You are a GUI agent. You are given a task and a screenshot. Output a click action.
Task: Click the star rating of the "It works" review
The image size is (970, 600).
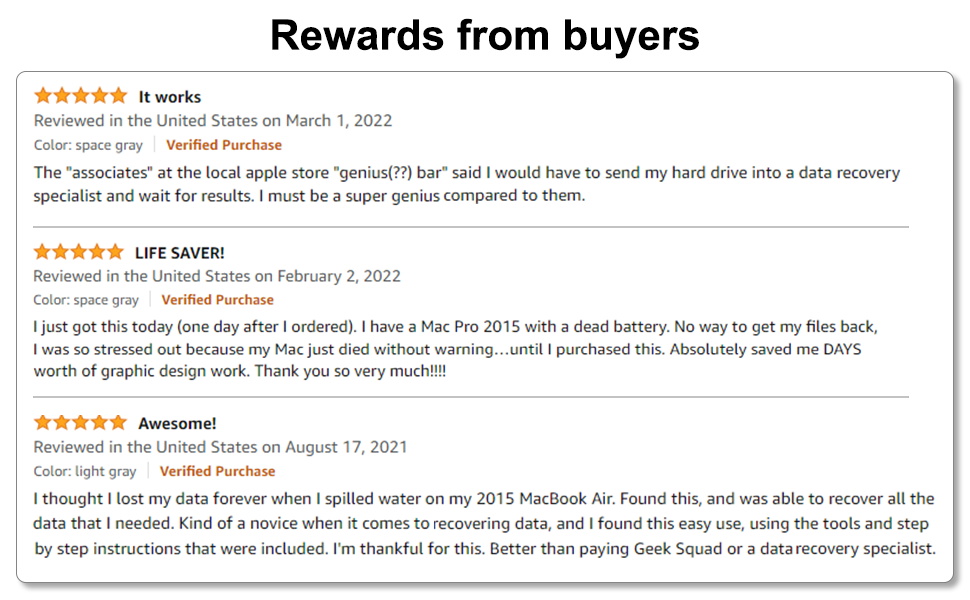pos(81,96)
